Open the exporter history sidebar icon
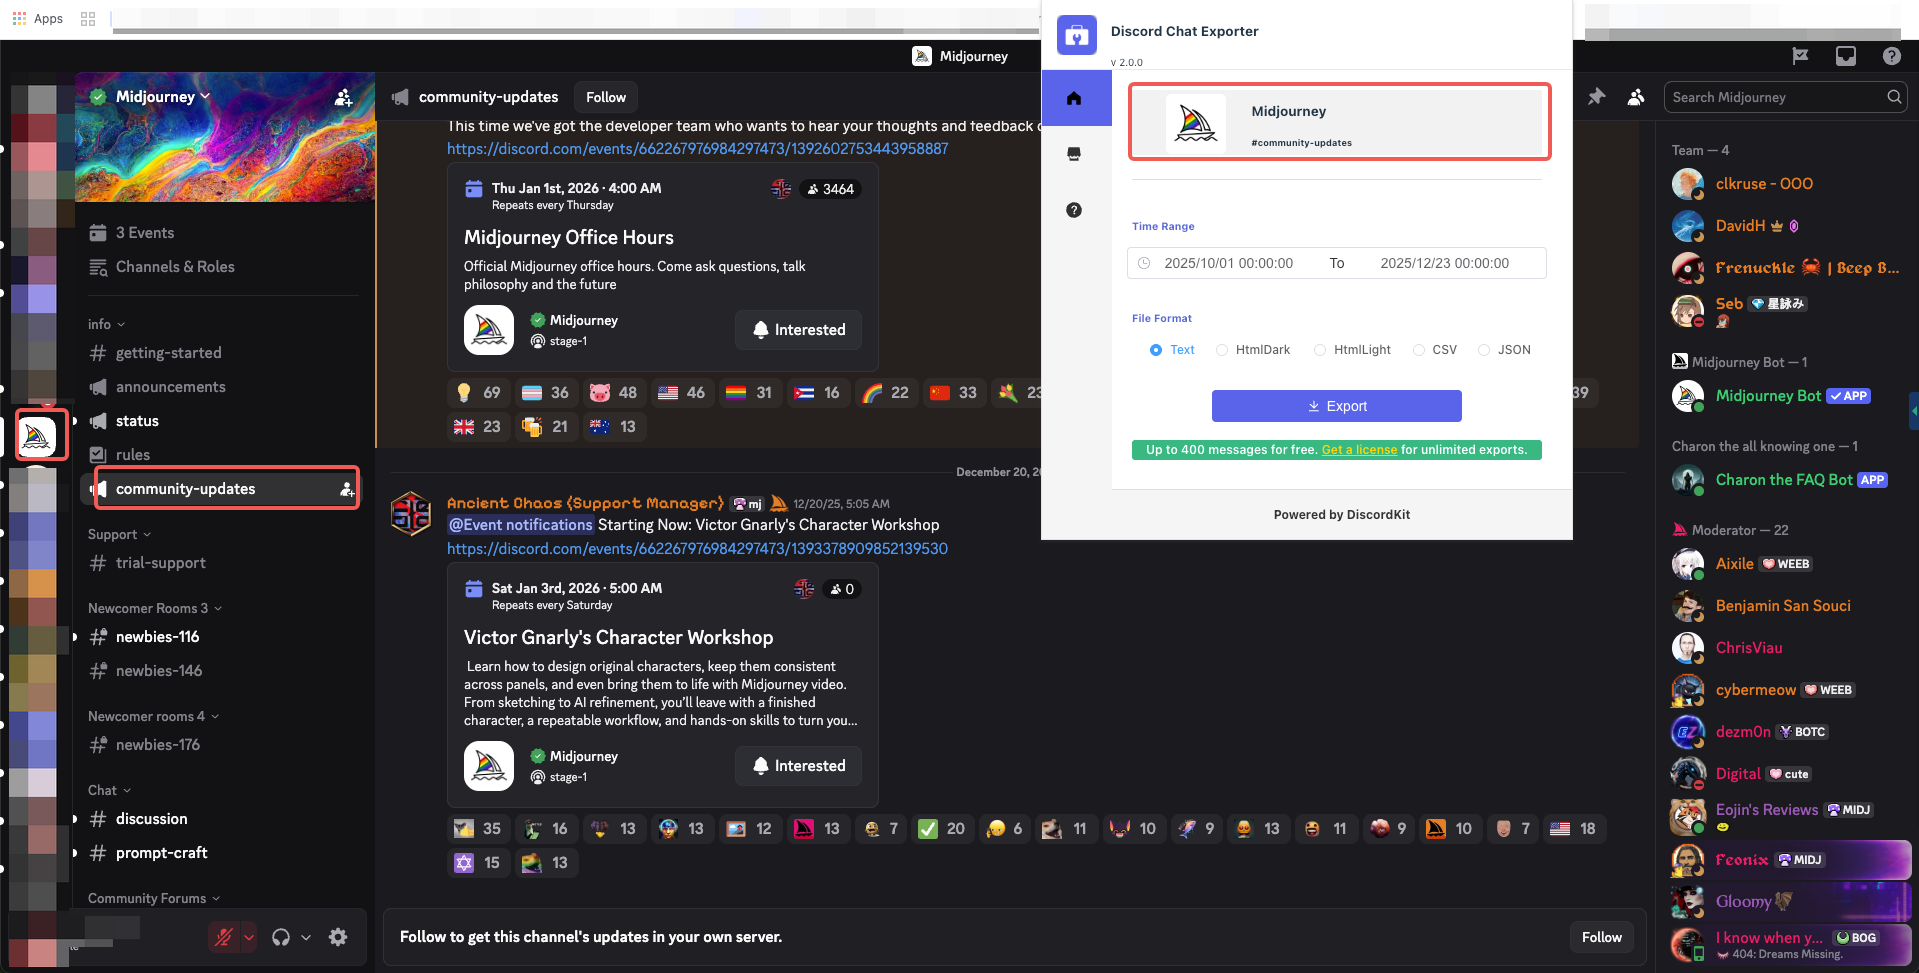Viewport: 1919px width, 973px height. point(1074,154)
